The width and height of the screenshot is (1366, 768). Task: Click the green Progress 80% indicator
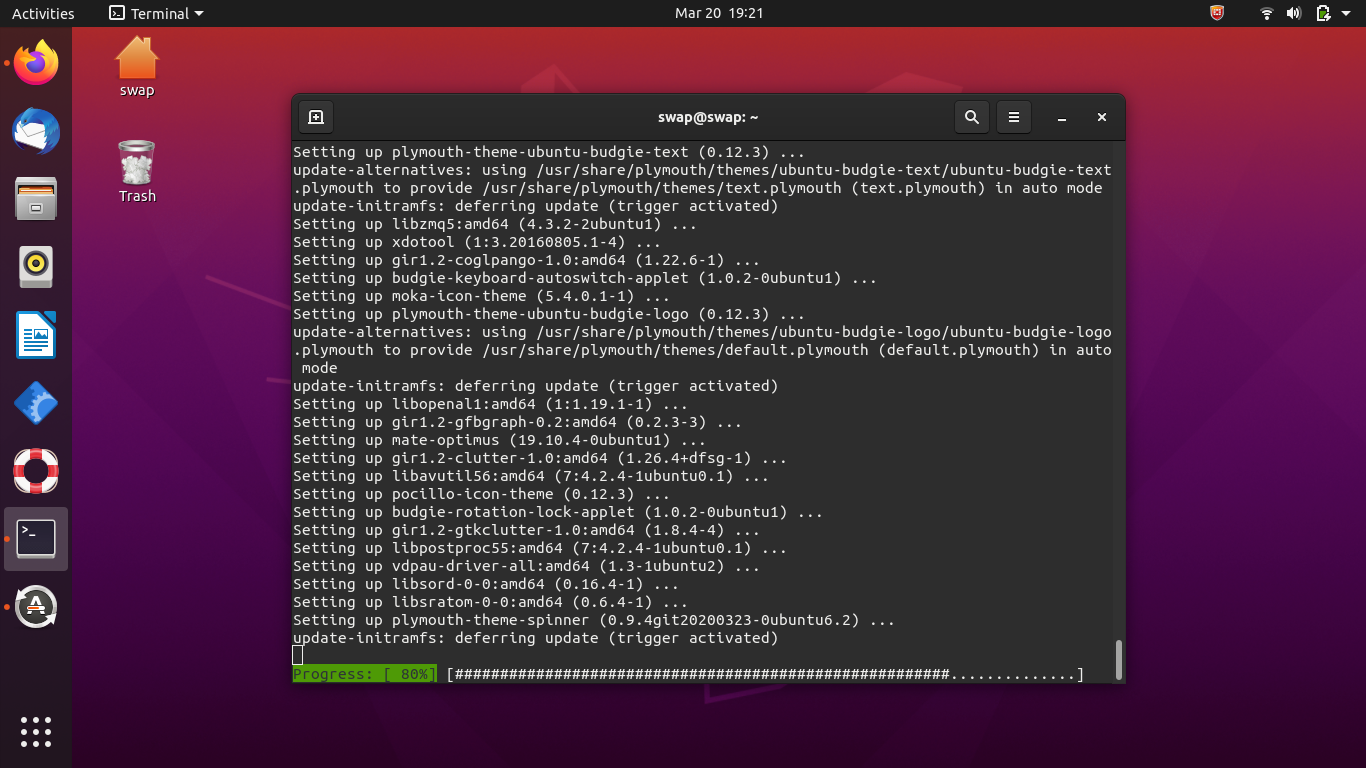coord(365,674)
